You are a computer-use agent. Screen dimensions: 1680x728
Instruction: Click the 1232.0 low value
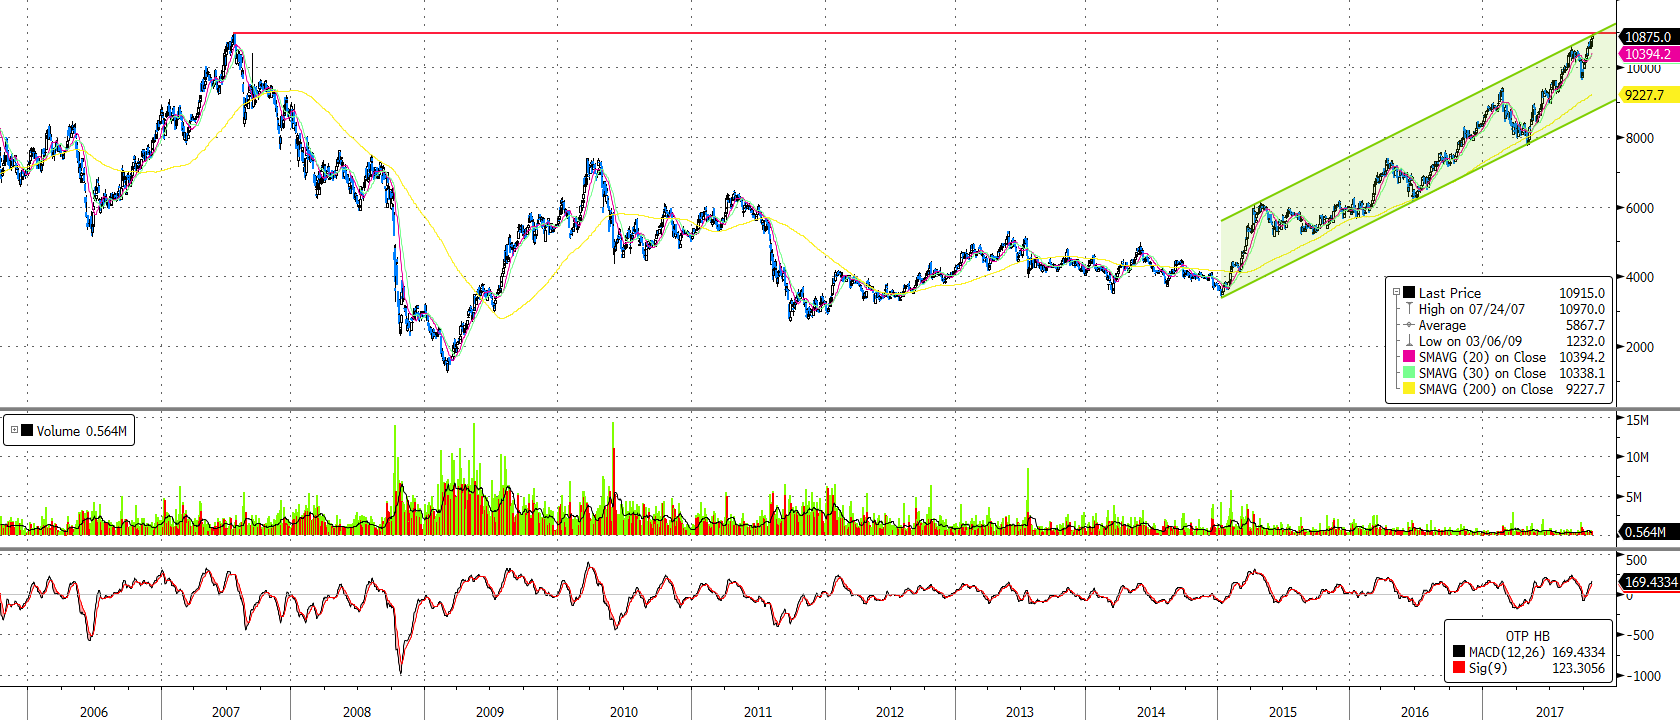1585,341
